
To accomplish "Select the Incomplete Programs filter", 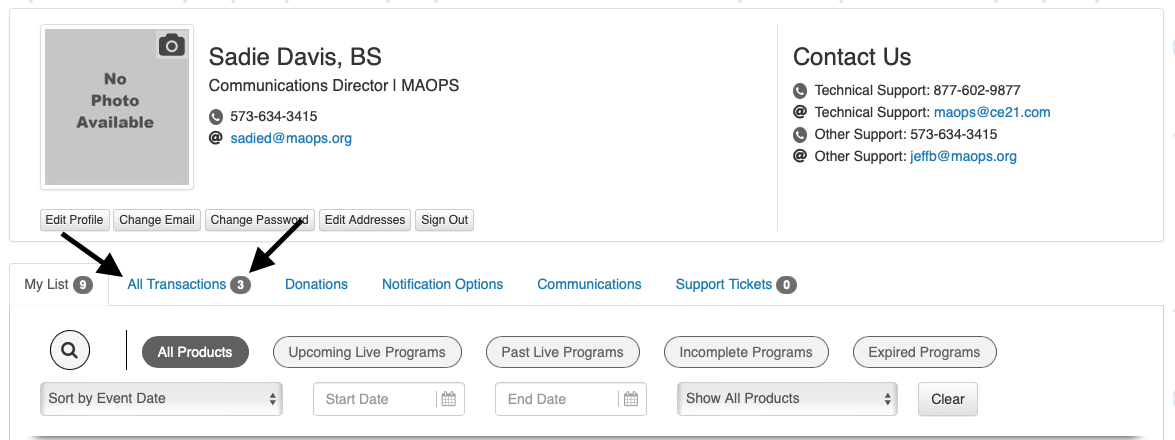I will click(746, 352).
